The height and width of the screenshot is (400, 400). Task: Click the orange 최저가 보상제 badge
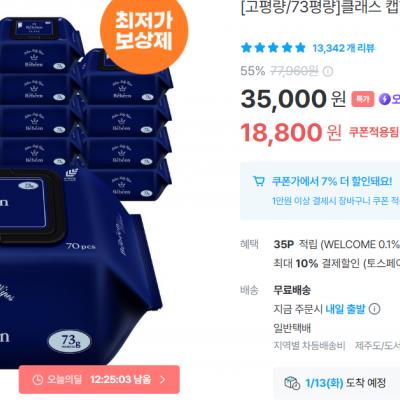144,31
